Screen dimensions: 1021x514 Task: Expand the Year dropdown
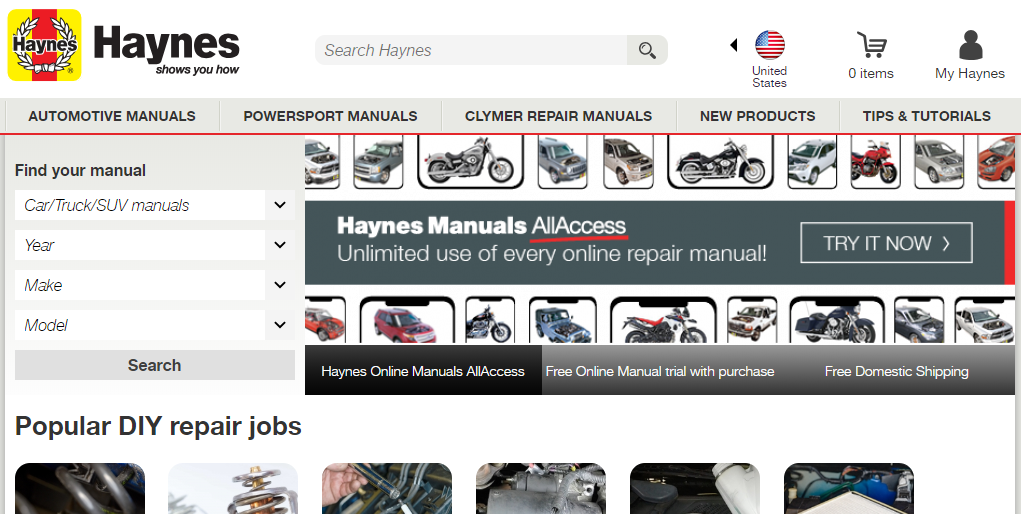tap(155, 245)
